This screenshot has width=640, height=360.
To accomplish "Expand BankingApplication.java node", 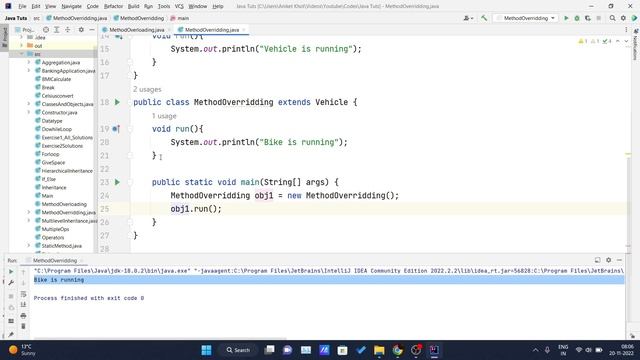I will tap(29, 71).
